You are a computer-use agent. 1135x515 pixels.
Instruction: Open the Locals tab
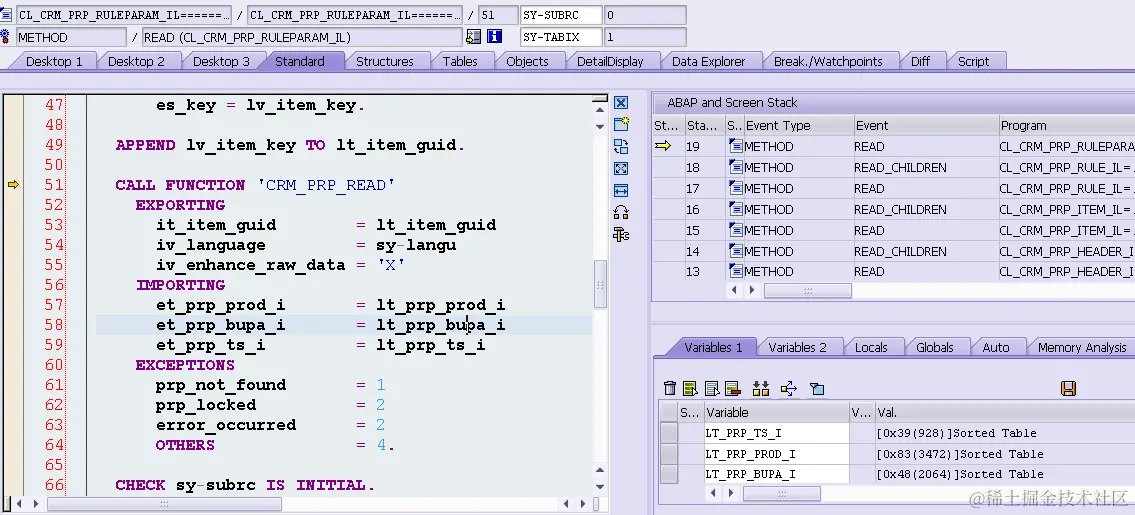(871, 348)
